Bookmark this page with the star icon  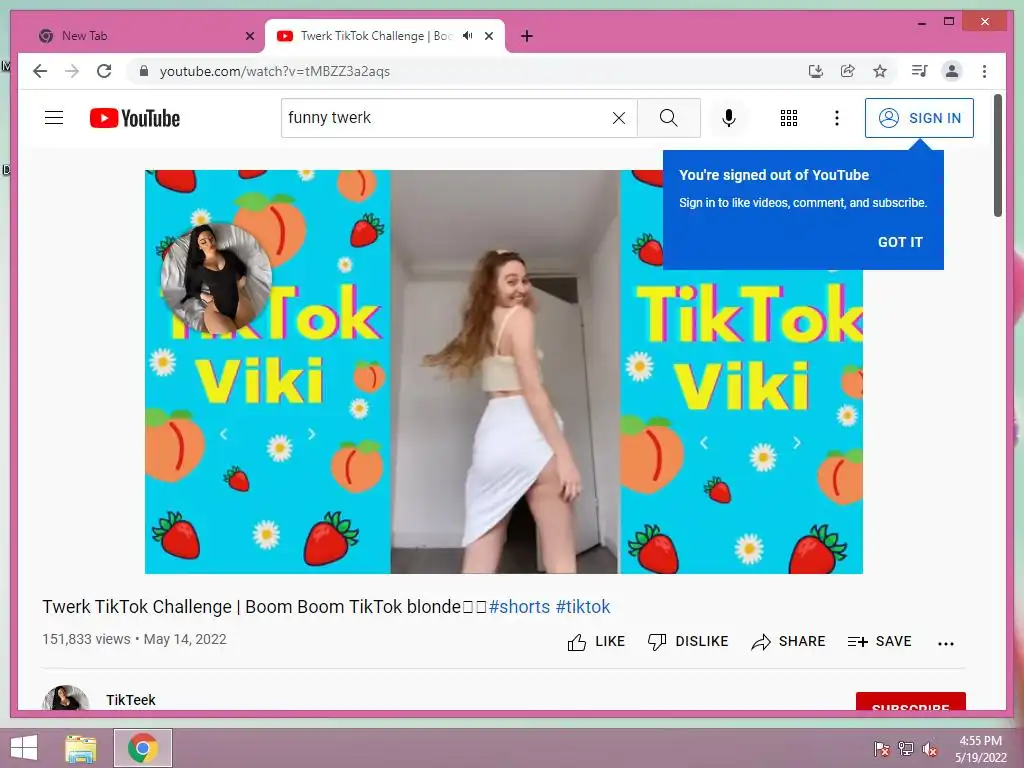[x=880, y=71]
